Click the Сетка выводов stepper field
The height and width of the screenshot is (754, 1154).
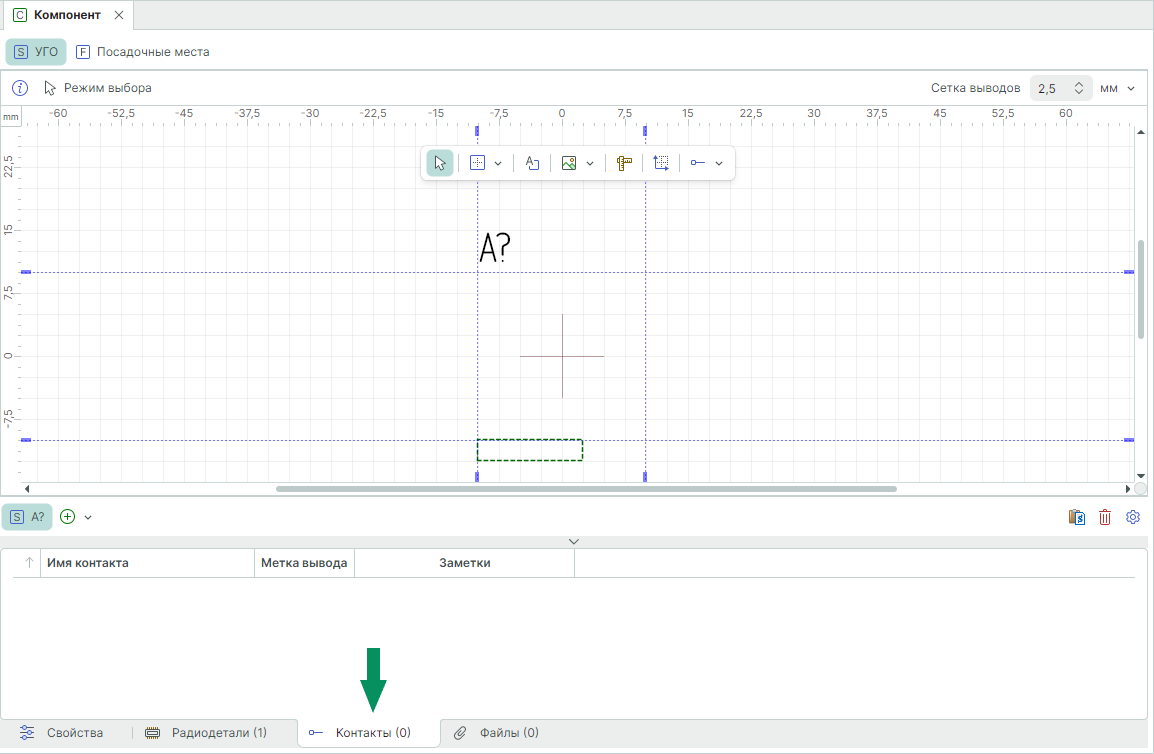click(1060, 88)
